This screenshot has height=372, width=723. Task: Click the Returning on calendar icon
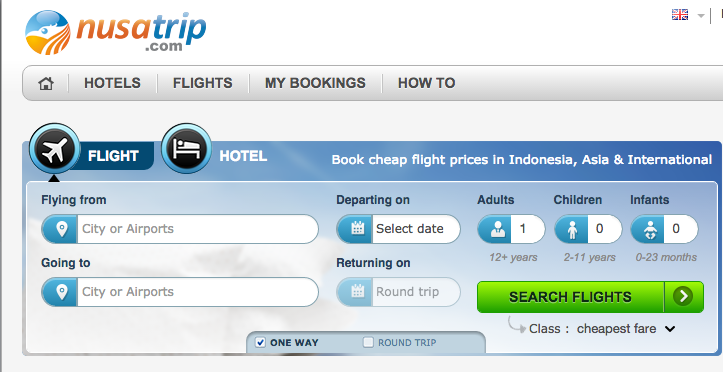(357, 292)
